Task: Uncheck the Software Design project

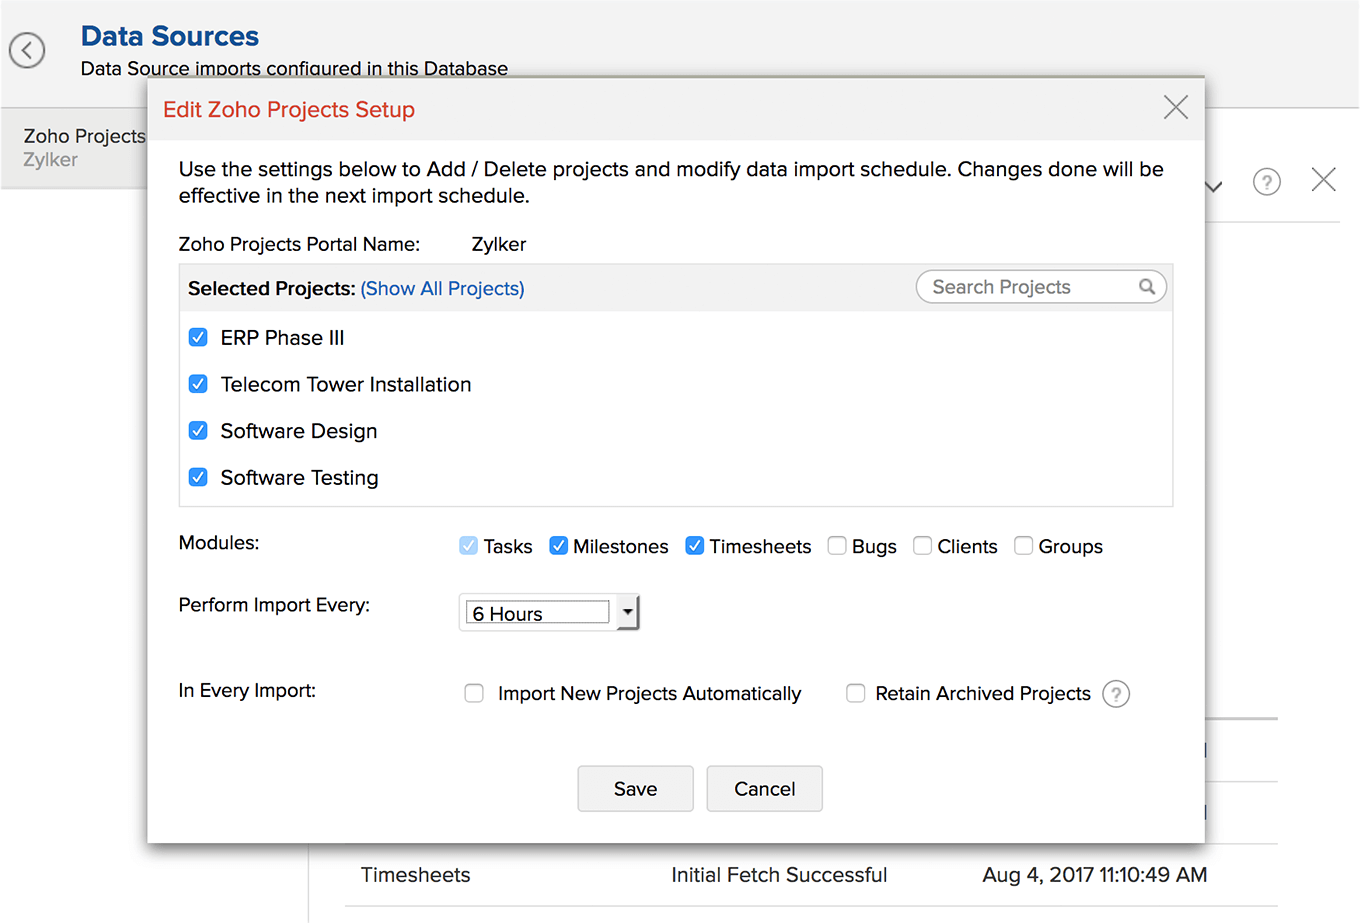Action: (x=198, y=431)
